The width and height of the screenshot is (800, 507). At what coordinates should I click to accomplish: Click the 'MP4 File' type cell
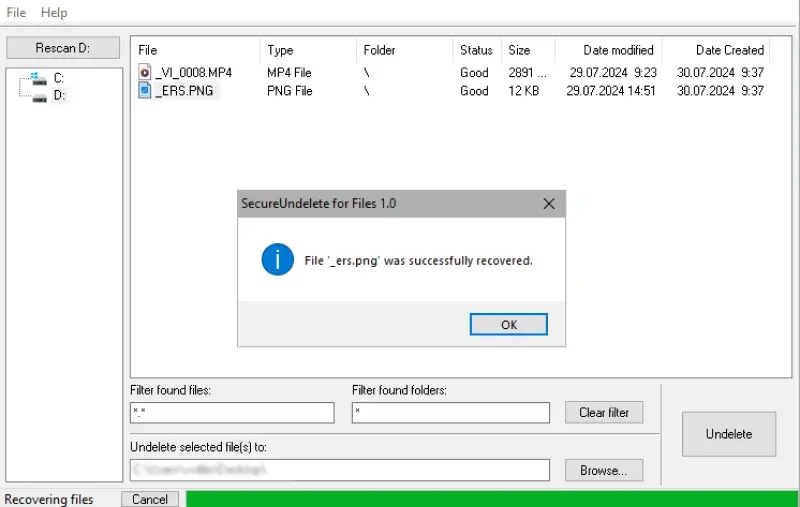tap(289, 72)
